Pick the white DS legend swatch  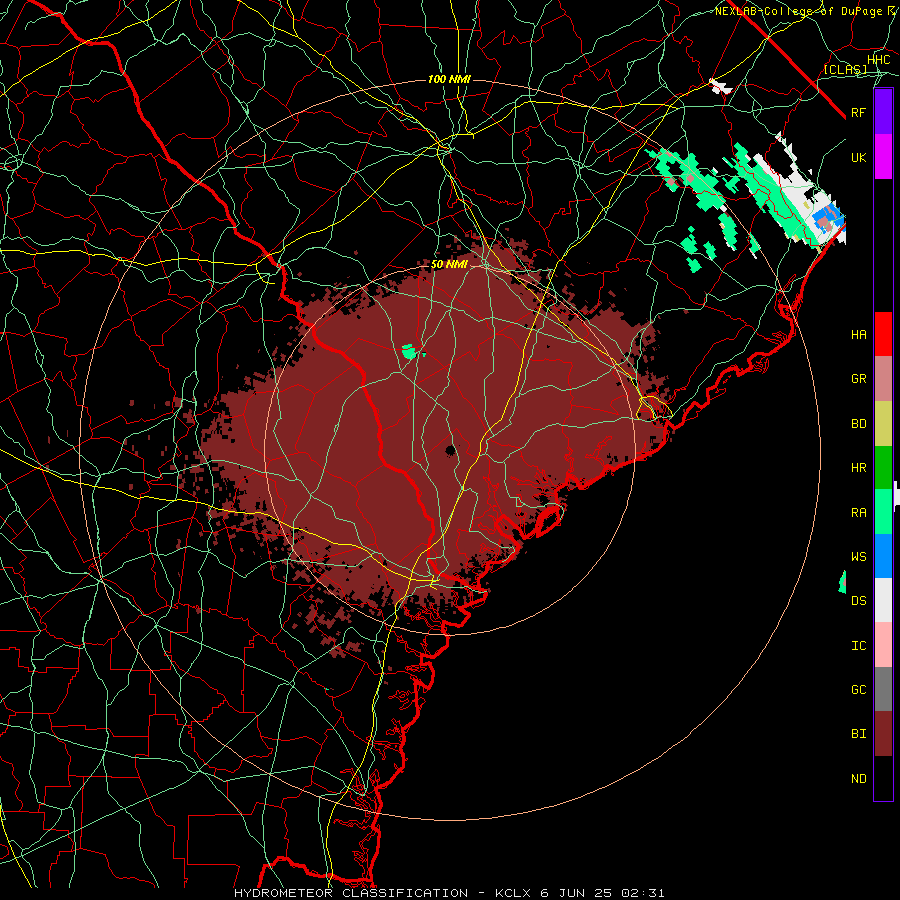point(883,600)
